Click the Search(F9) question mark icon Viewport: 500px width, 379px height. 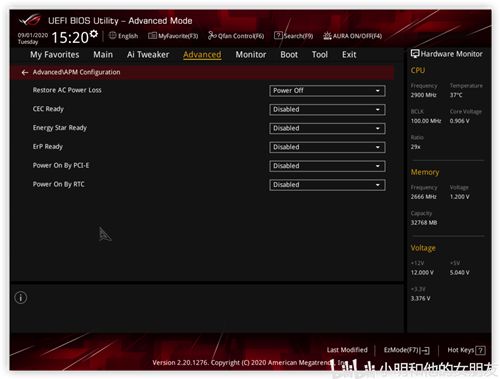(278, 35)
